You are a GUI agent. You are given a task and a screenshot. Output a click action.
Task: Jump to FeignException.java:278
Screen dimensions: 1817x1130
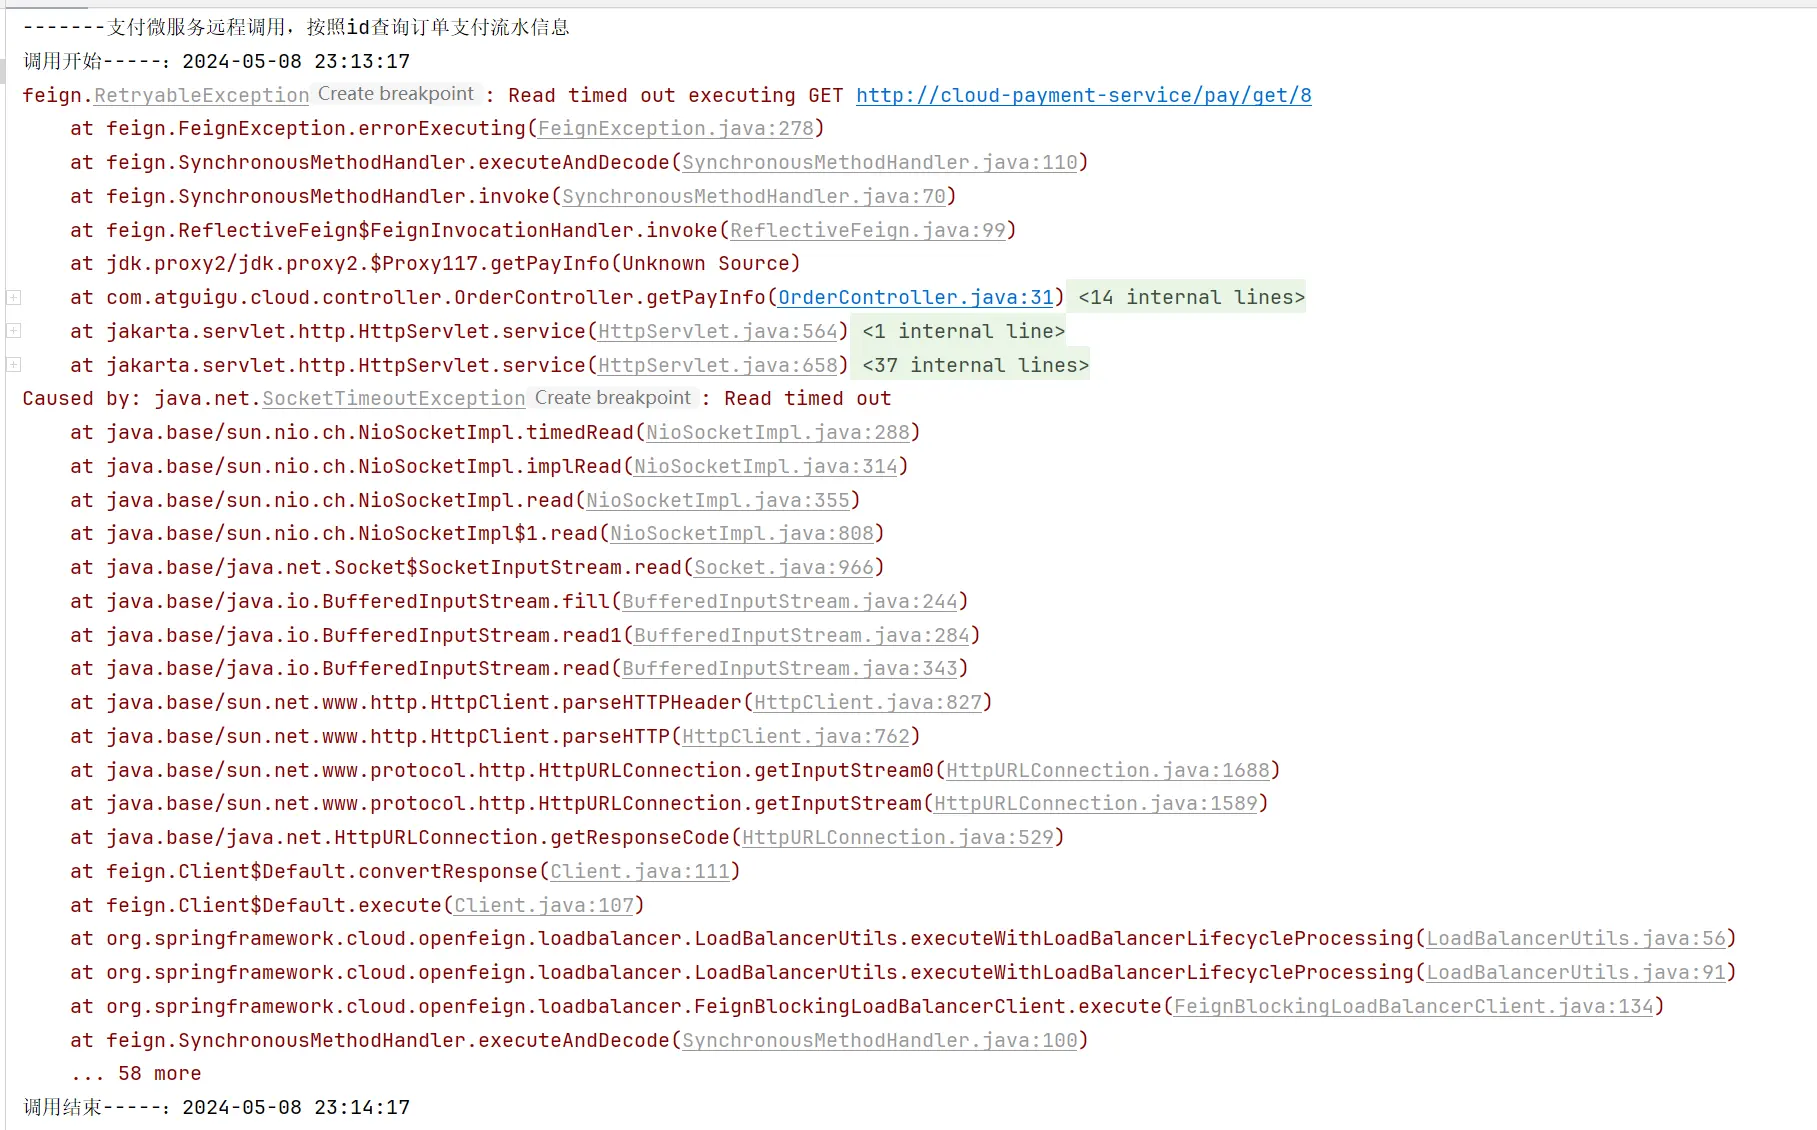tap(675, 128)
